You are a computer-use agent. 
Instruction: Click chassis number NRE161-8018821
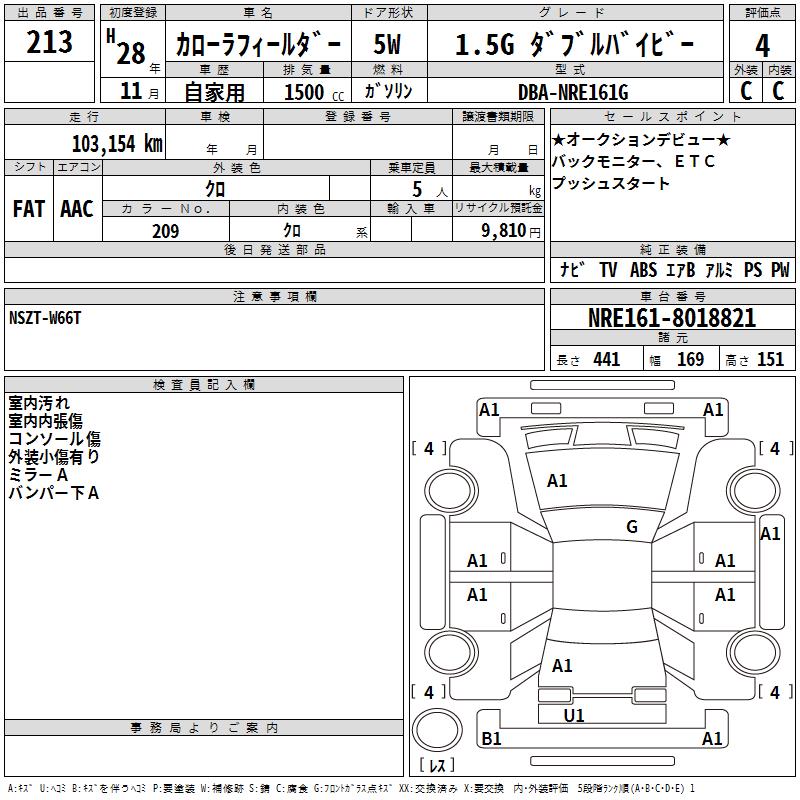[672, 319]
